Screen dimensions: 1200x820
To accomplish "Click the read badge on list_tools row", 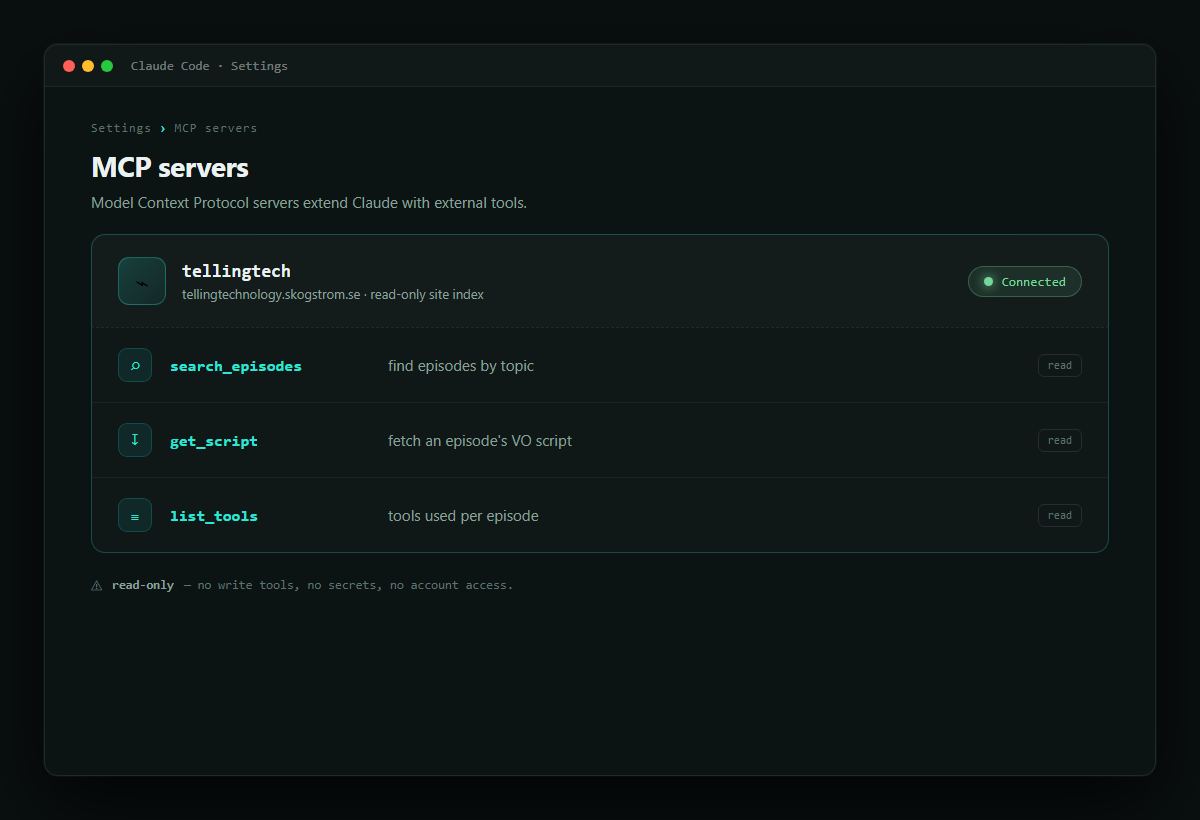I will [x=1059, y=515].
